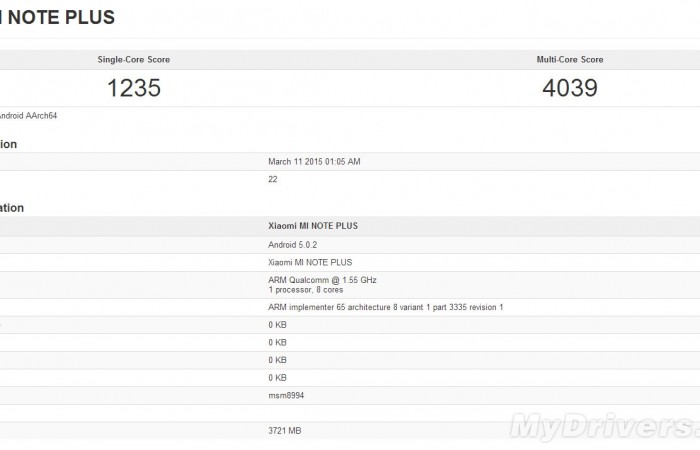Click the 3721 MB memory value
This screenshot has width=700, height=450.
coord(284,431)
